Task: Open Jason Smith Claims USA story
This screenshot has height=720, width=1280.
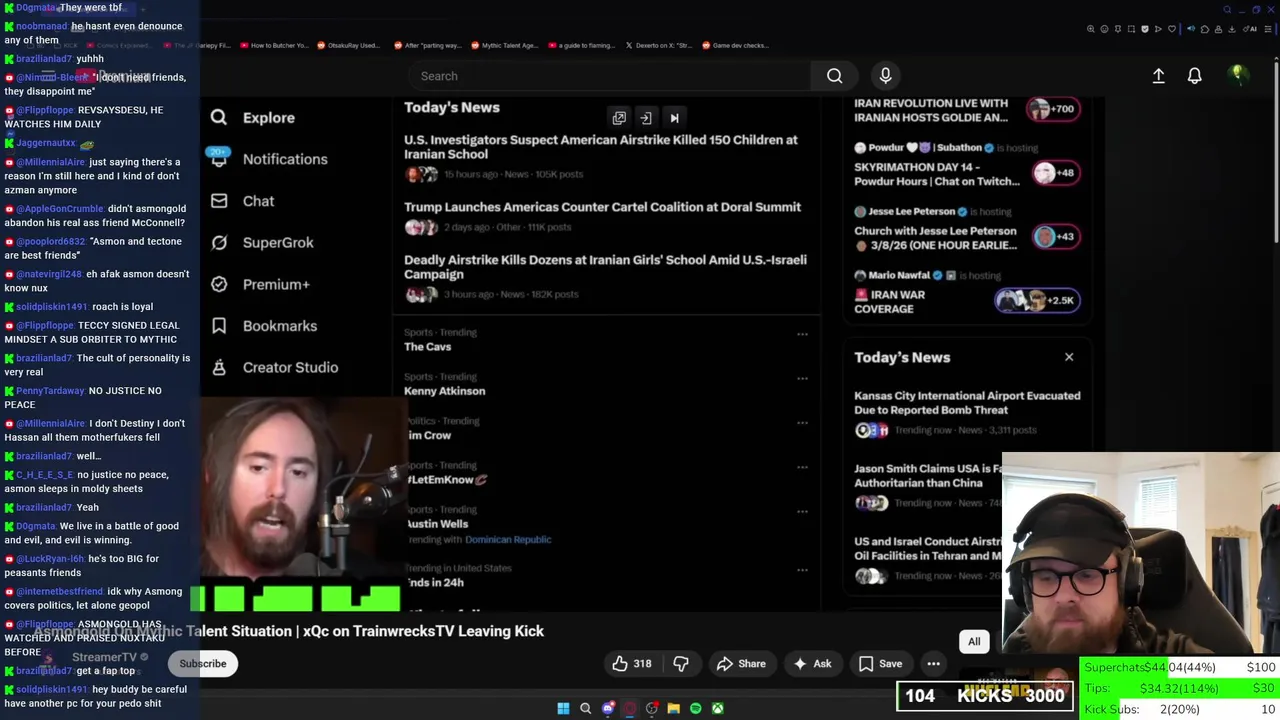Action: point(928,476)
